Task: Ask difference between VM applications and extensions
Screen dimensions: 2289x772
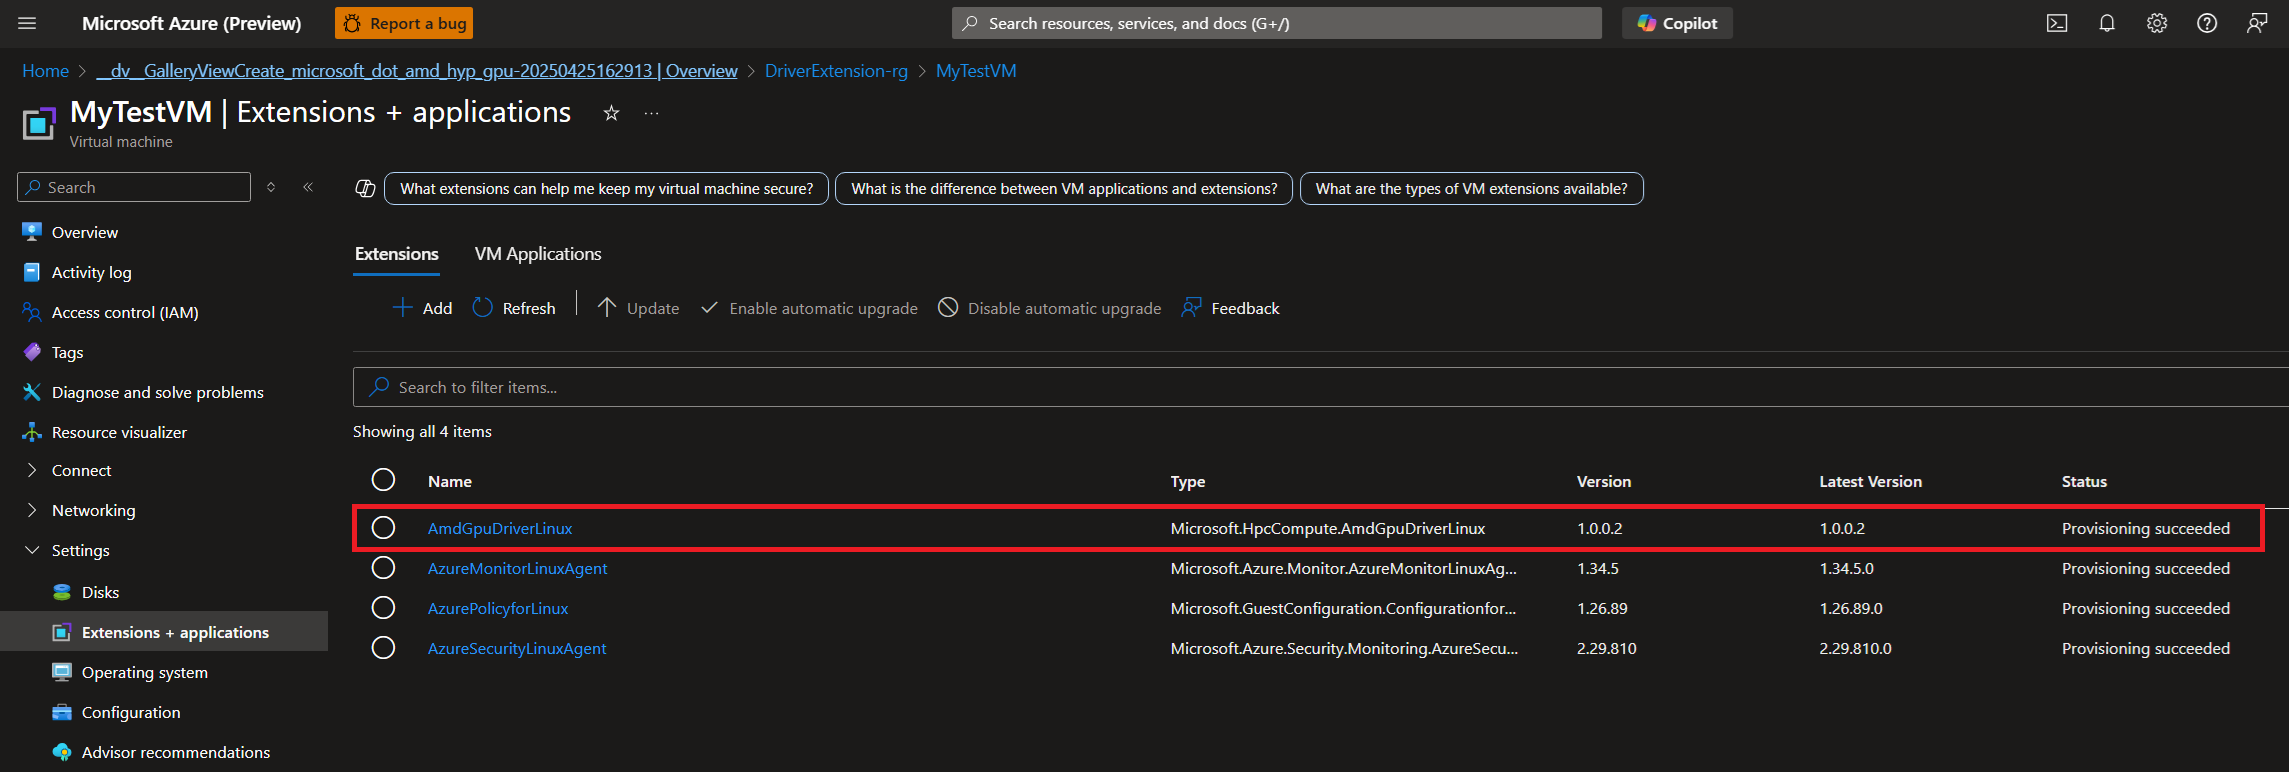Action: pyautogui.click(x=1064, y=189)
